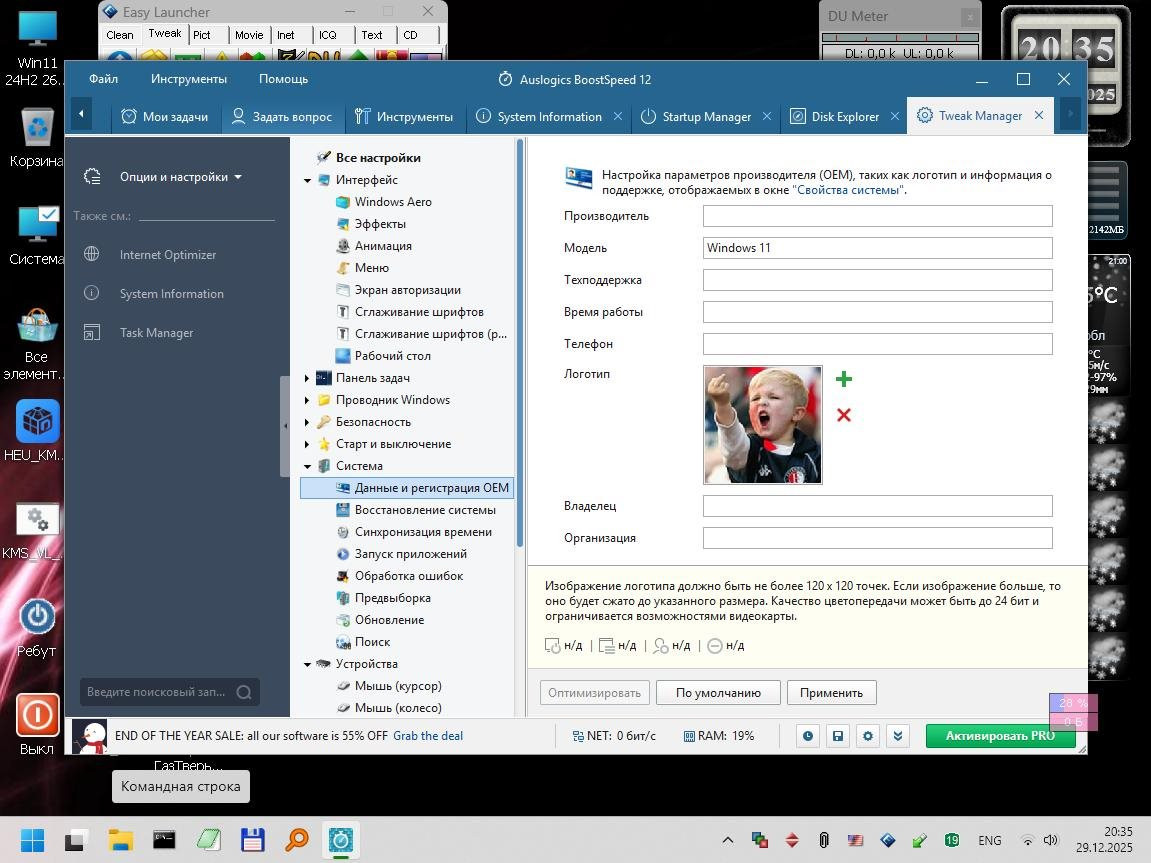
Task: Click the Командная строка button
Action: point(181,787)
